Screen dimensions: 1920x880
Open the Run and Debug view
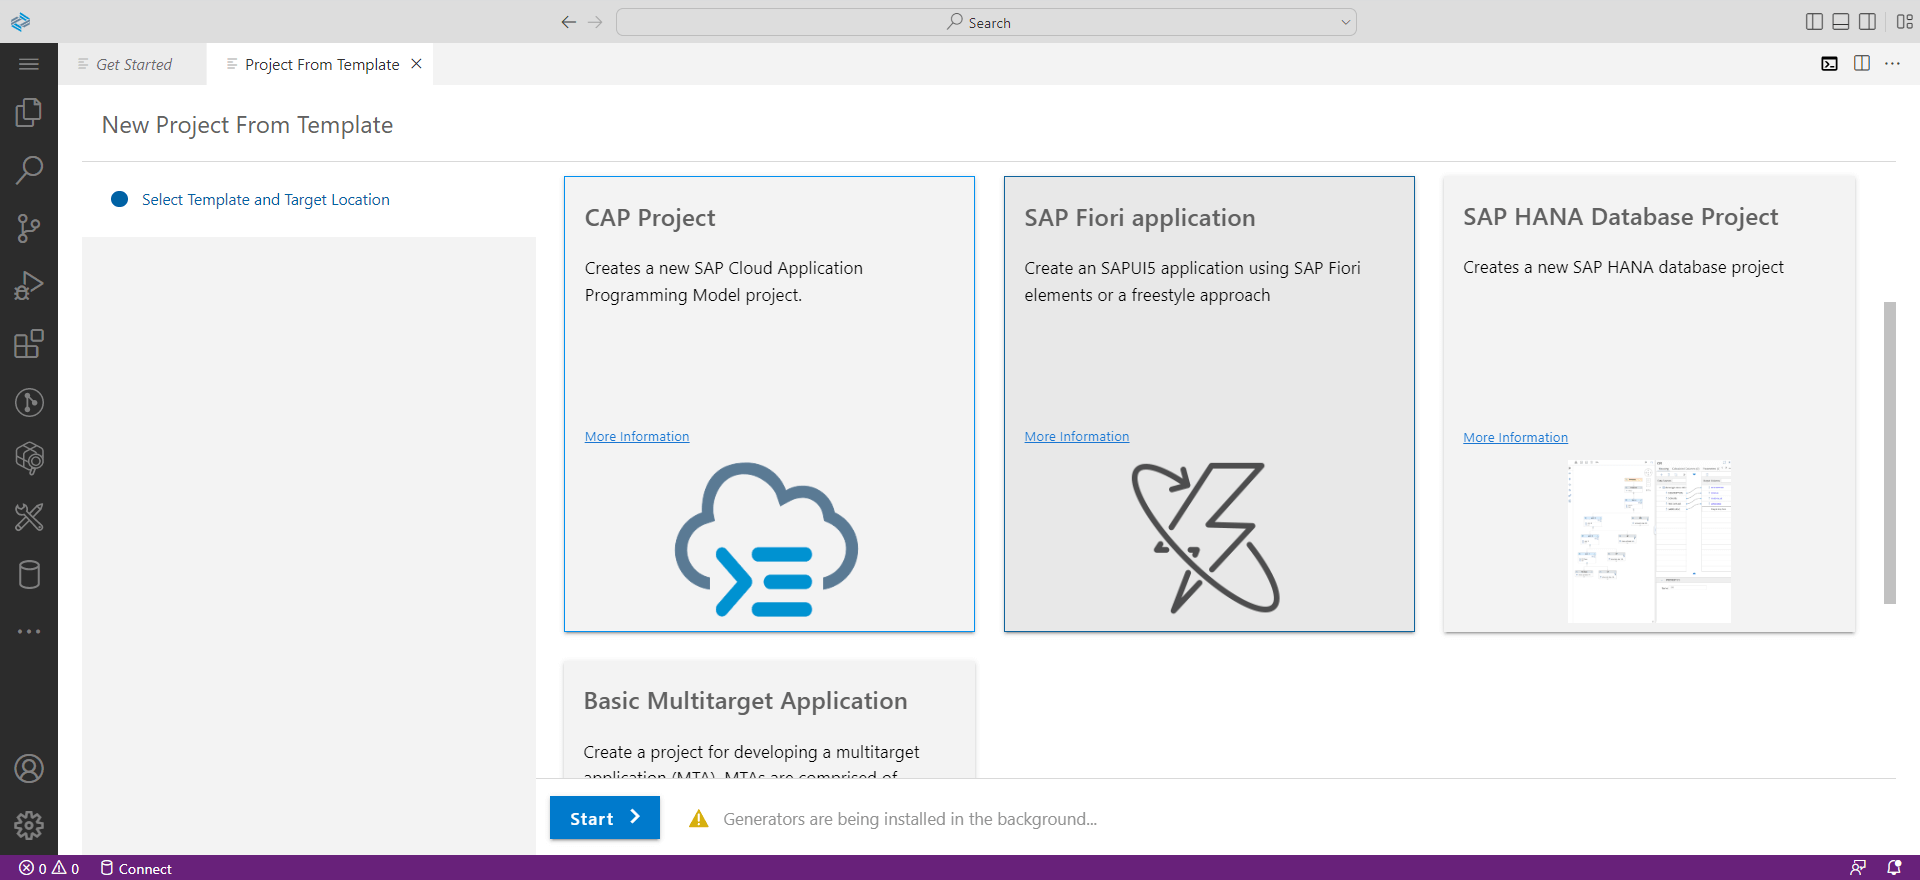point(29,286)
